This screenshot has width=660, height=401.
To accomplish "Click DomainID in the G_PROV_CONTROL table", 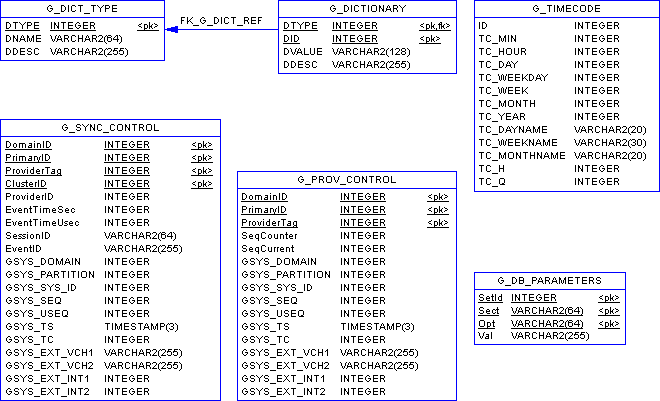I will pyautogui.click(x=264, y=197).
